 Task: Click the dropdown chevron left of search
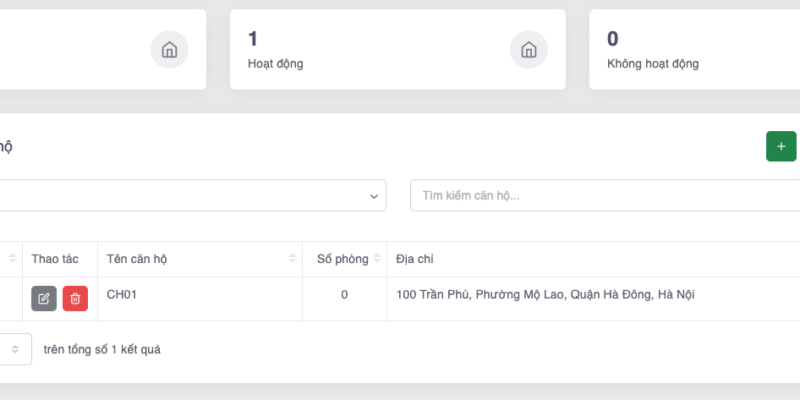tap(375, 196)
